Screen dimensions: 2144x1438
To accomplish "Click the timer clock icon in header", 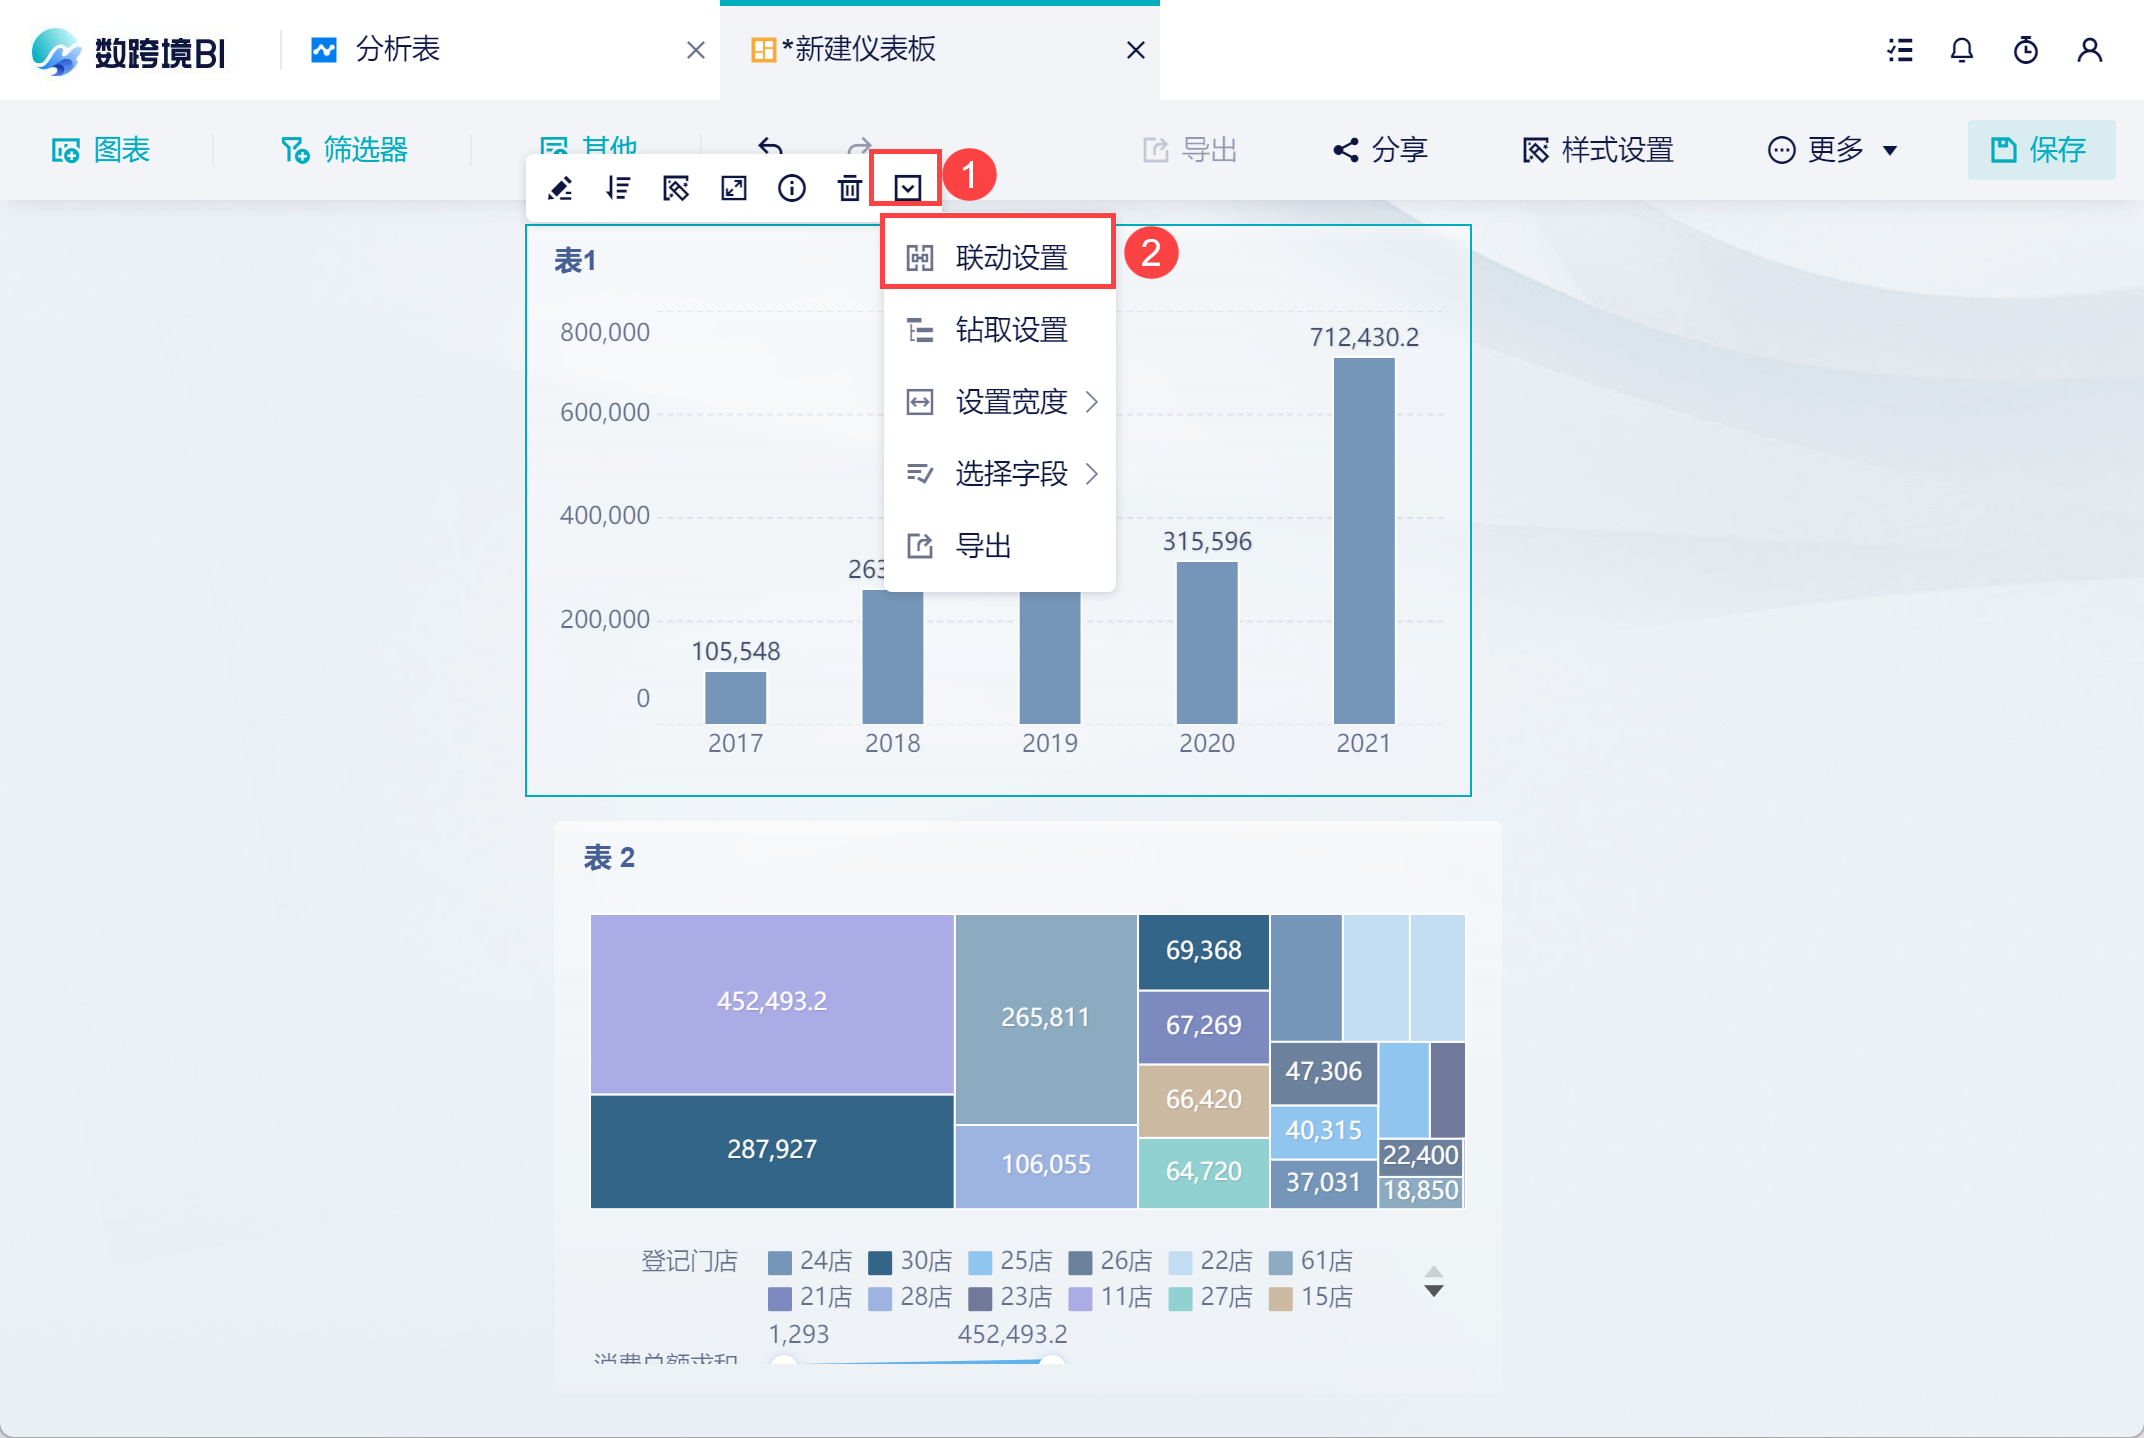I will (x=2026, y=50).
